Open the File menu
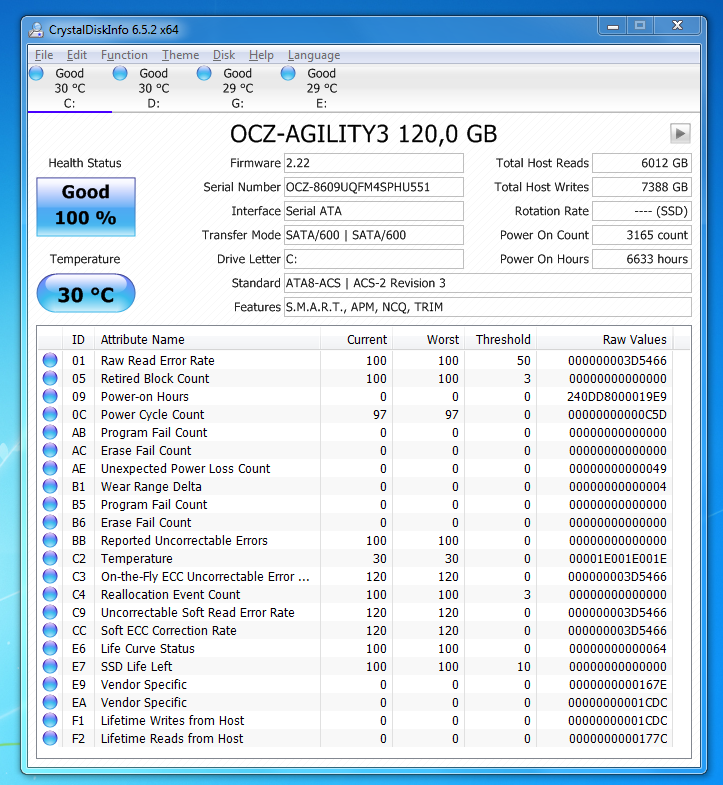This screenshot has height=785, width=723. 44,55
